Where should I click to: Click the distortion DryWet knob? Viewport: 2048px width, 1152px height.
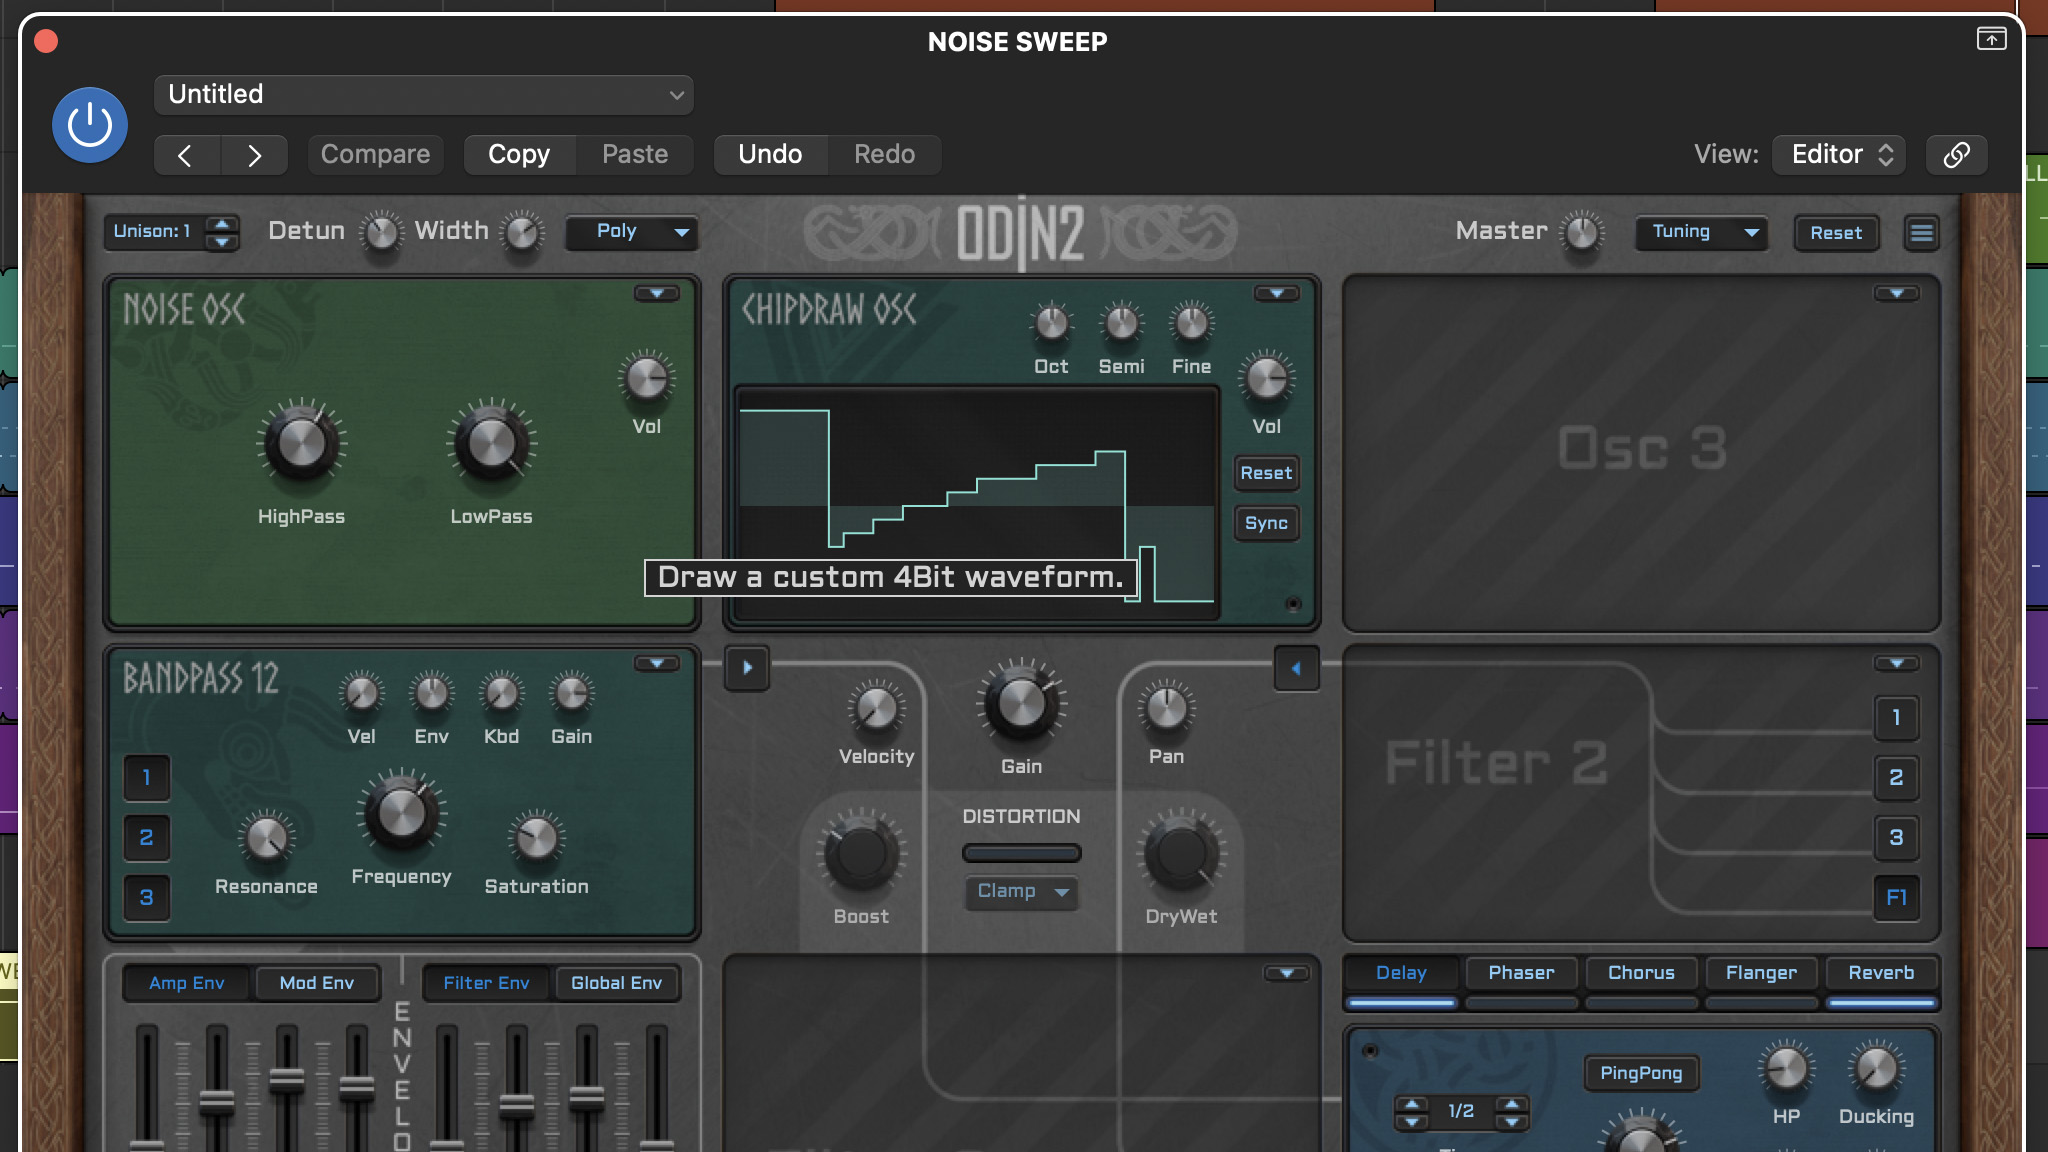1181,853
